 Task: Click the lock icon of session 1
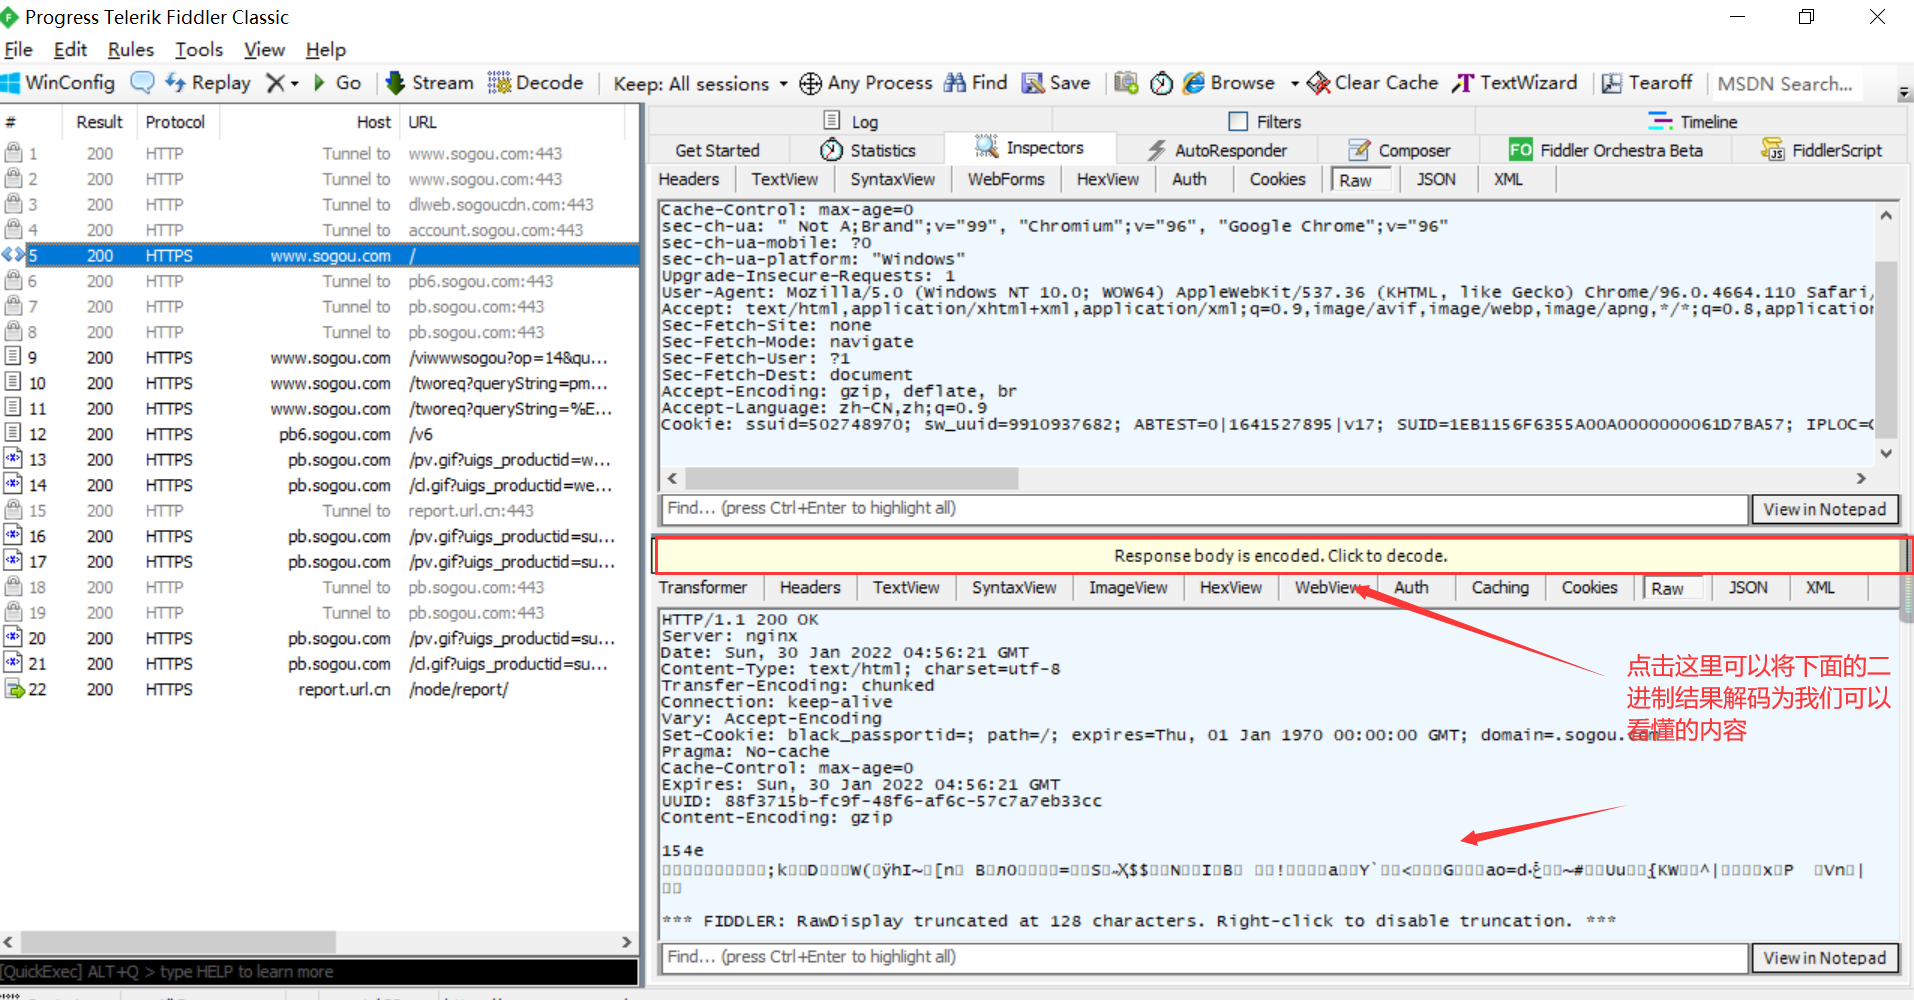pos(13,153)
